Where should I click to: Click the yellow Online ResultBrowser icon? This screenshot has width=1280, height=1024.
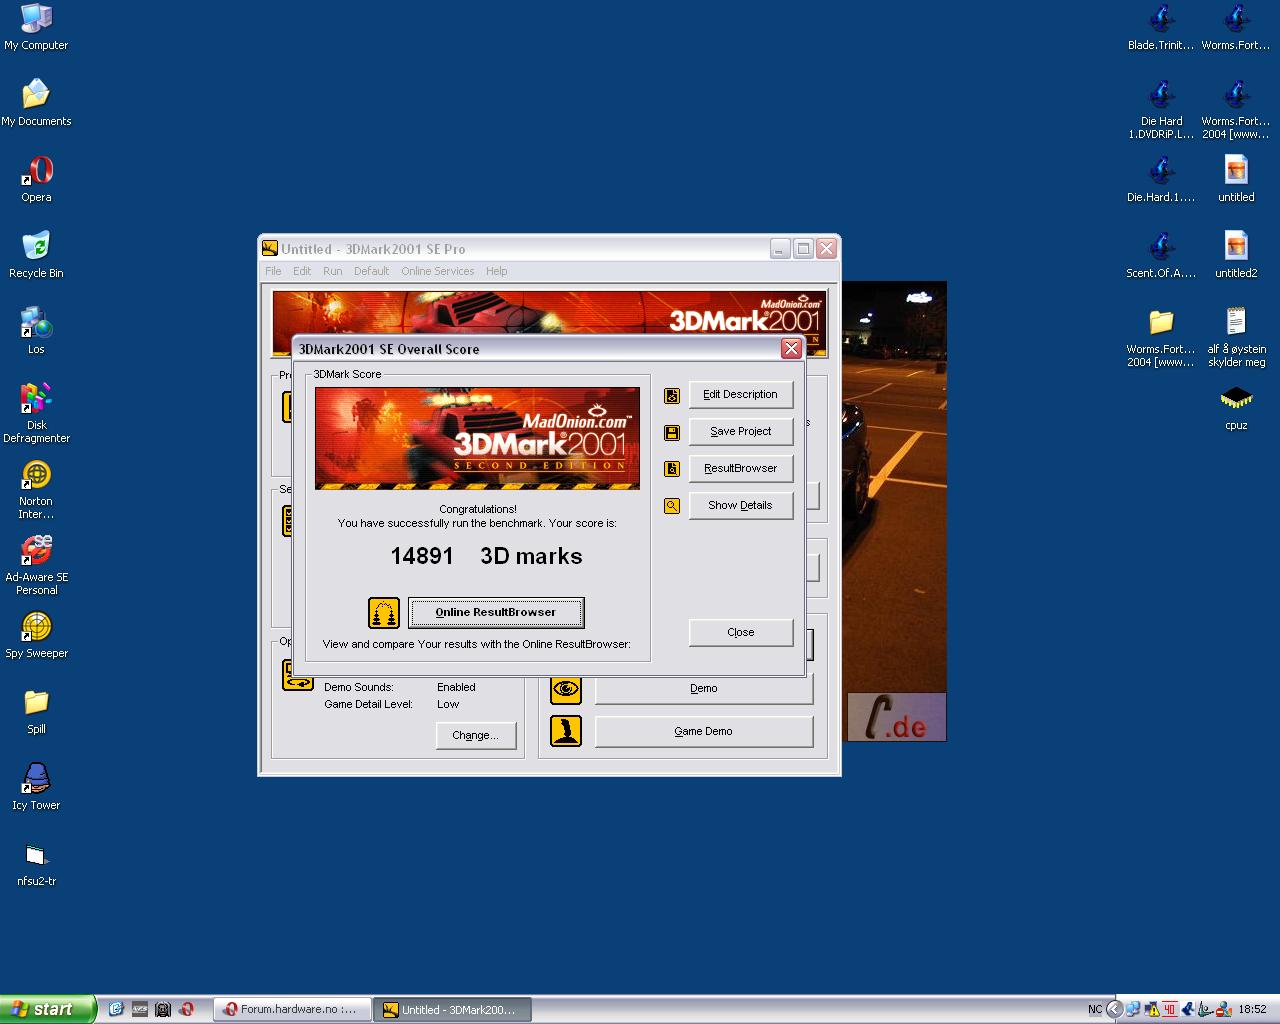click(384, 613)
